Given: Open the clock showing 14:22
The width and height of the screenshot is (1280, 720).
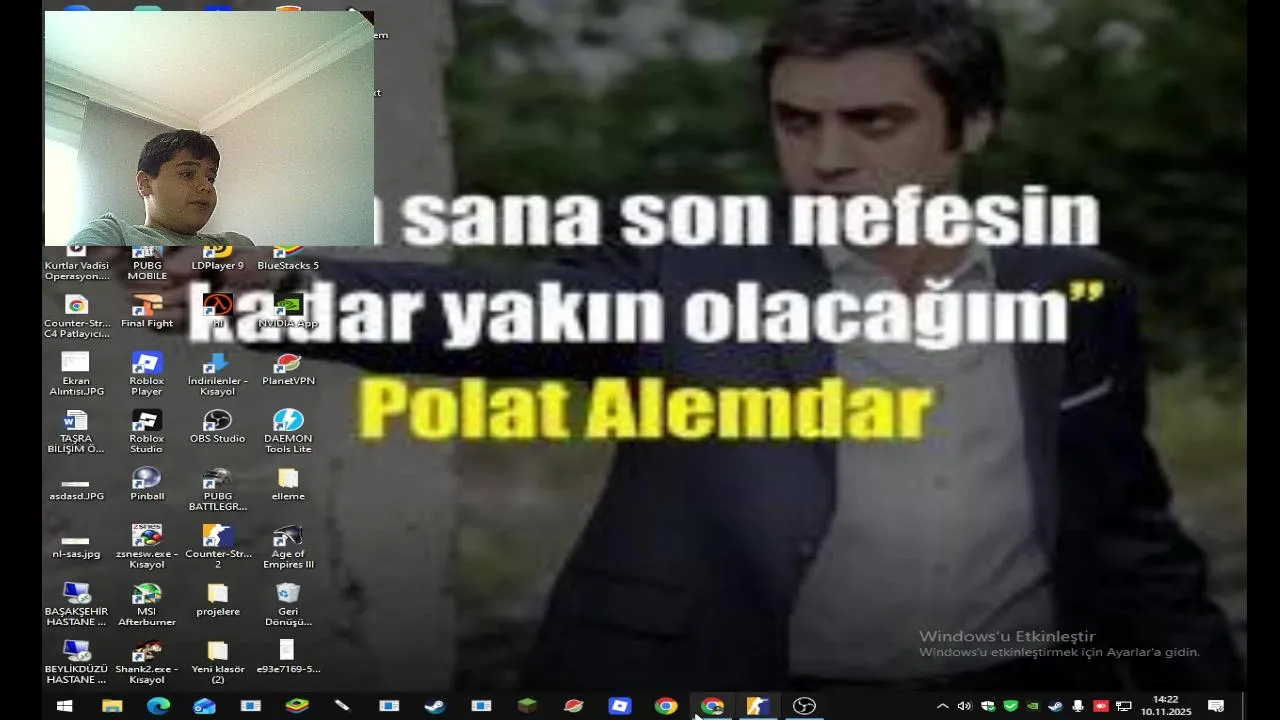Looking at the screenshot, I should pyautogui.click(x=1165, y=706).
